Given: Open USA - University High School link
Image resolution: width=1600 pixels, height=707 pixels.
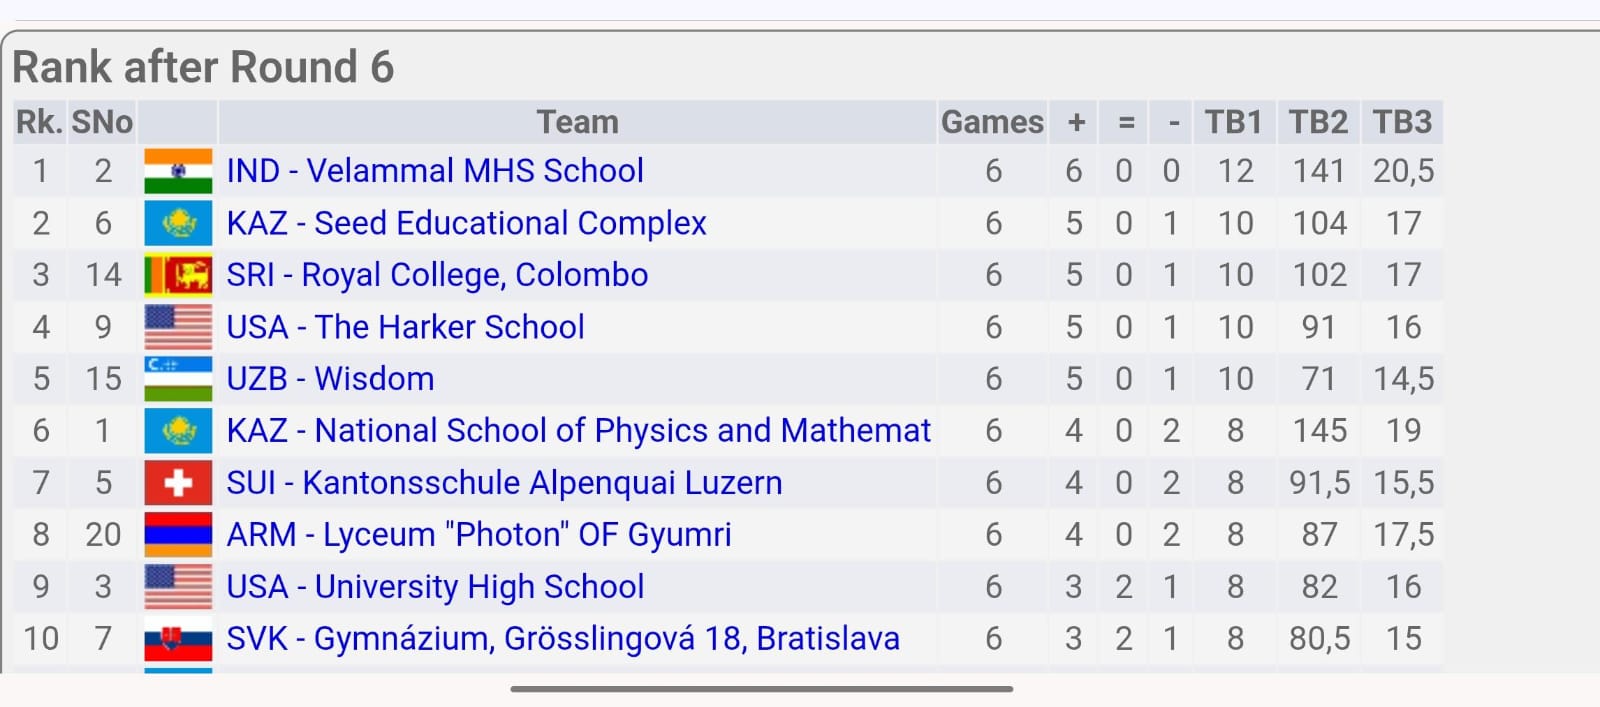Looking at the screenshot, I should (435, 587).
